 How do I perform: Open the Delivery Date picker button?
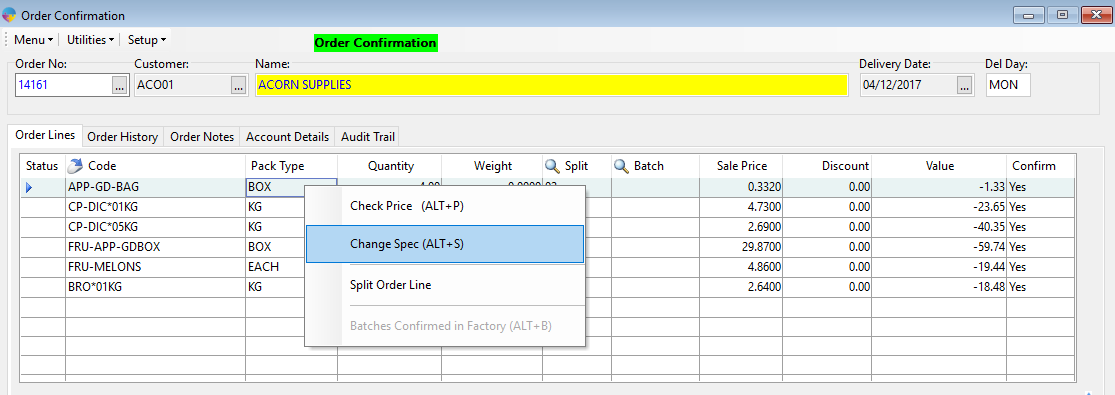tap(964, 85)
